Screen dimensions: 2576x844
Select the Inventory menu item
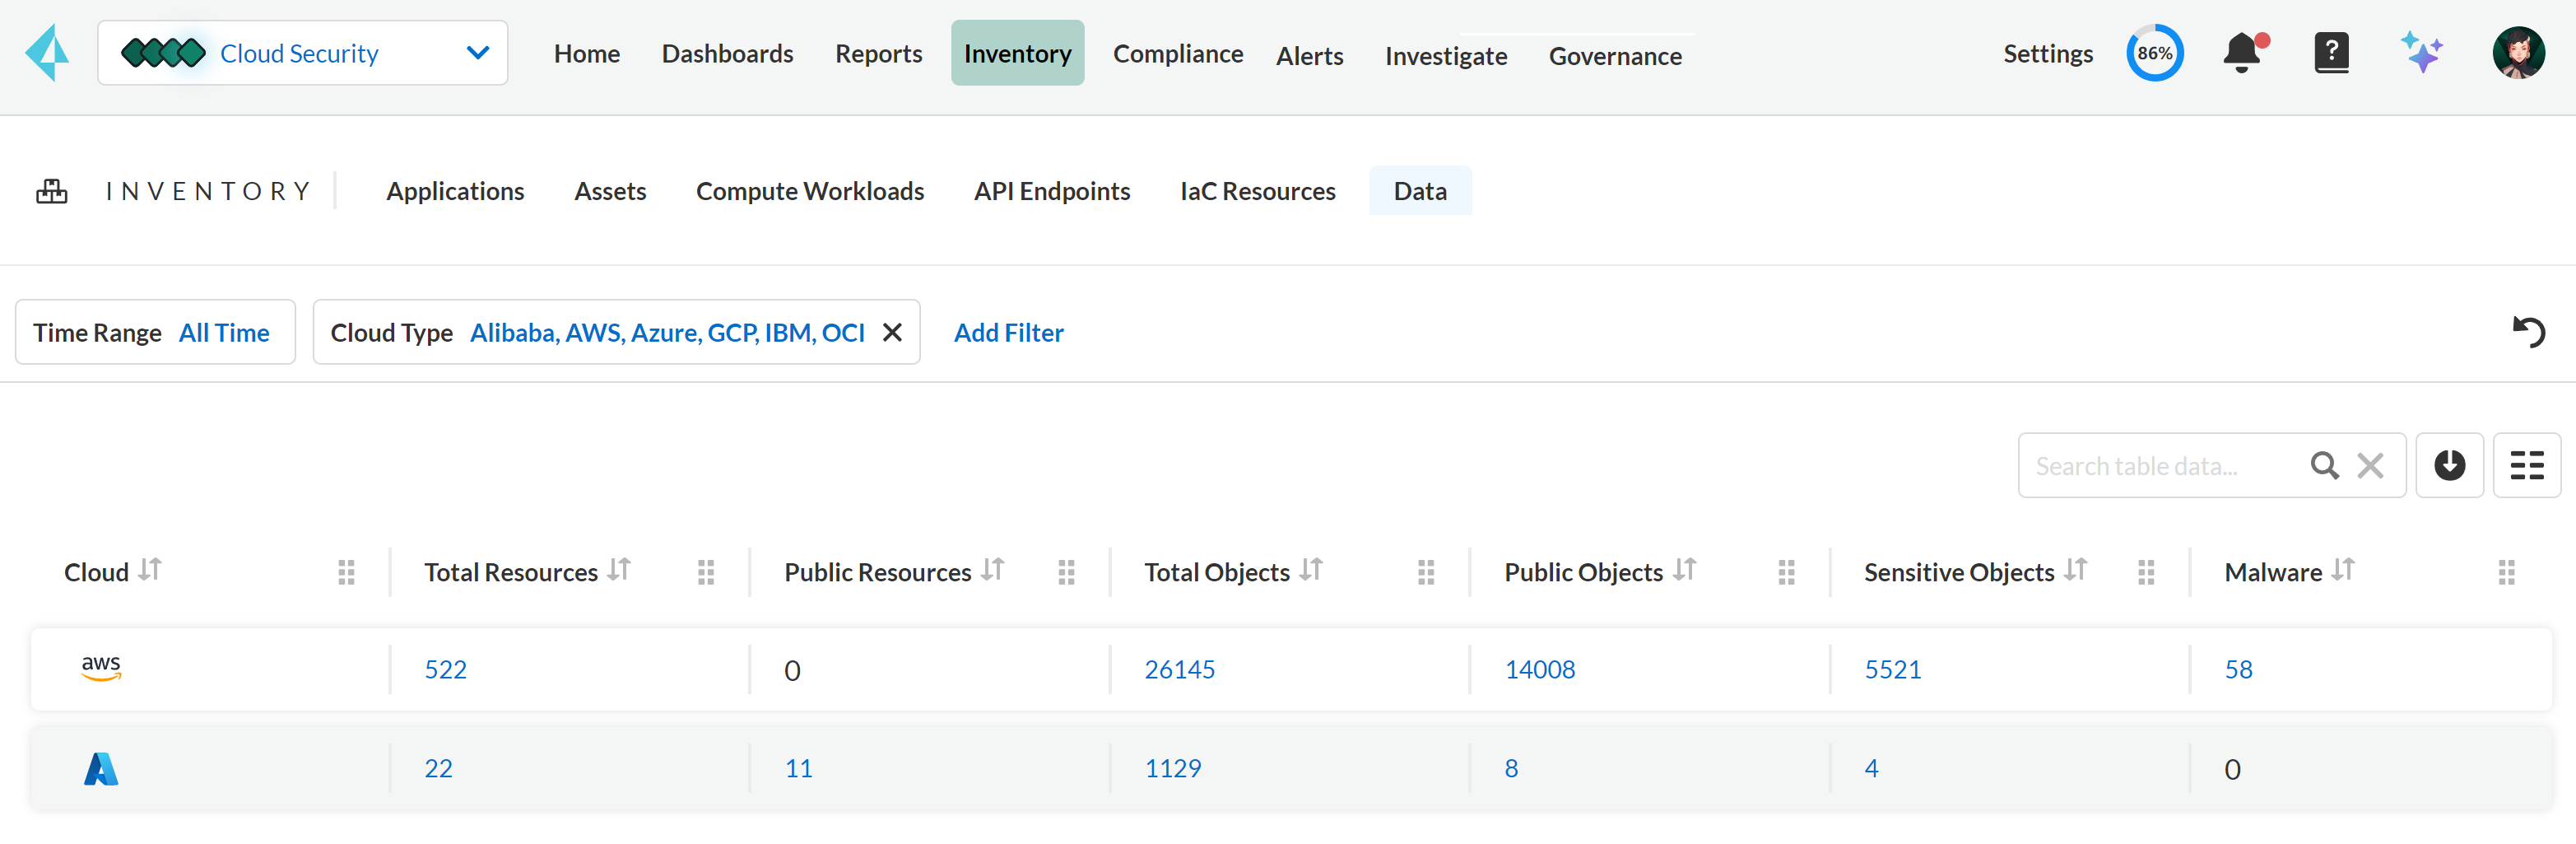[1017, 53]
